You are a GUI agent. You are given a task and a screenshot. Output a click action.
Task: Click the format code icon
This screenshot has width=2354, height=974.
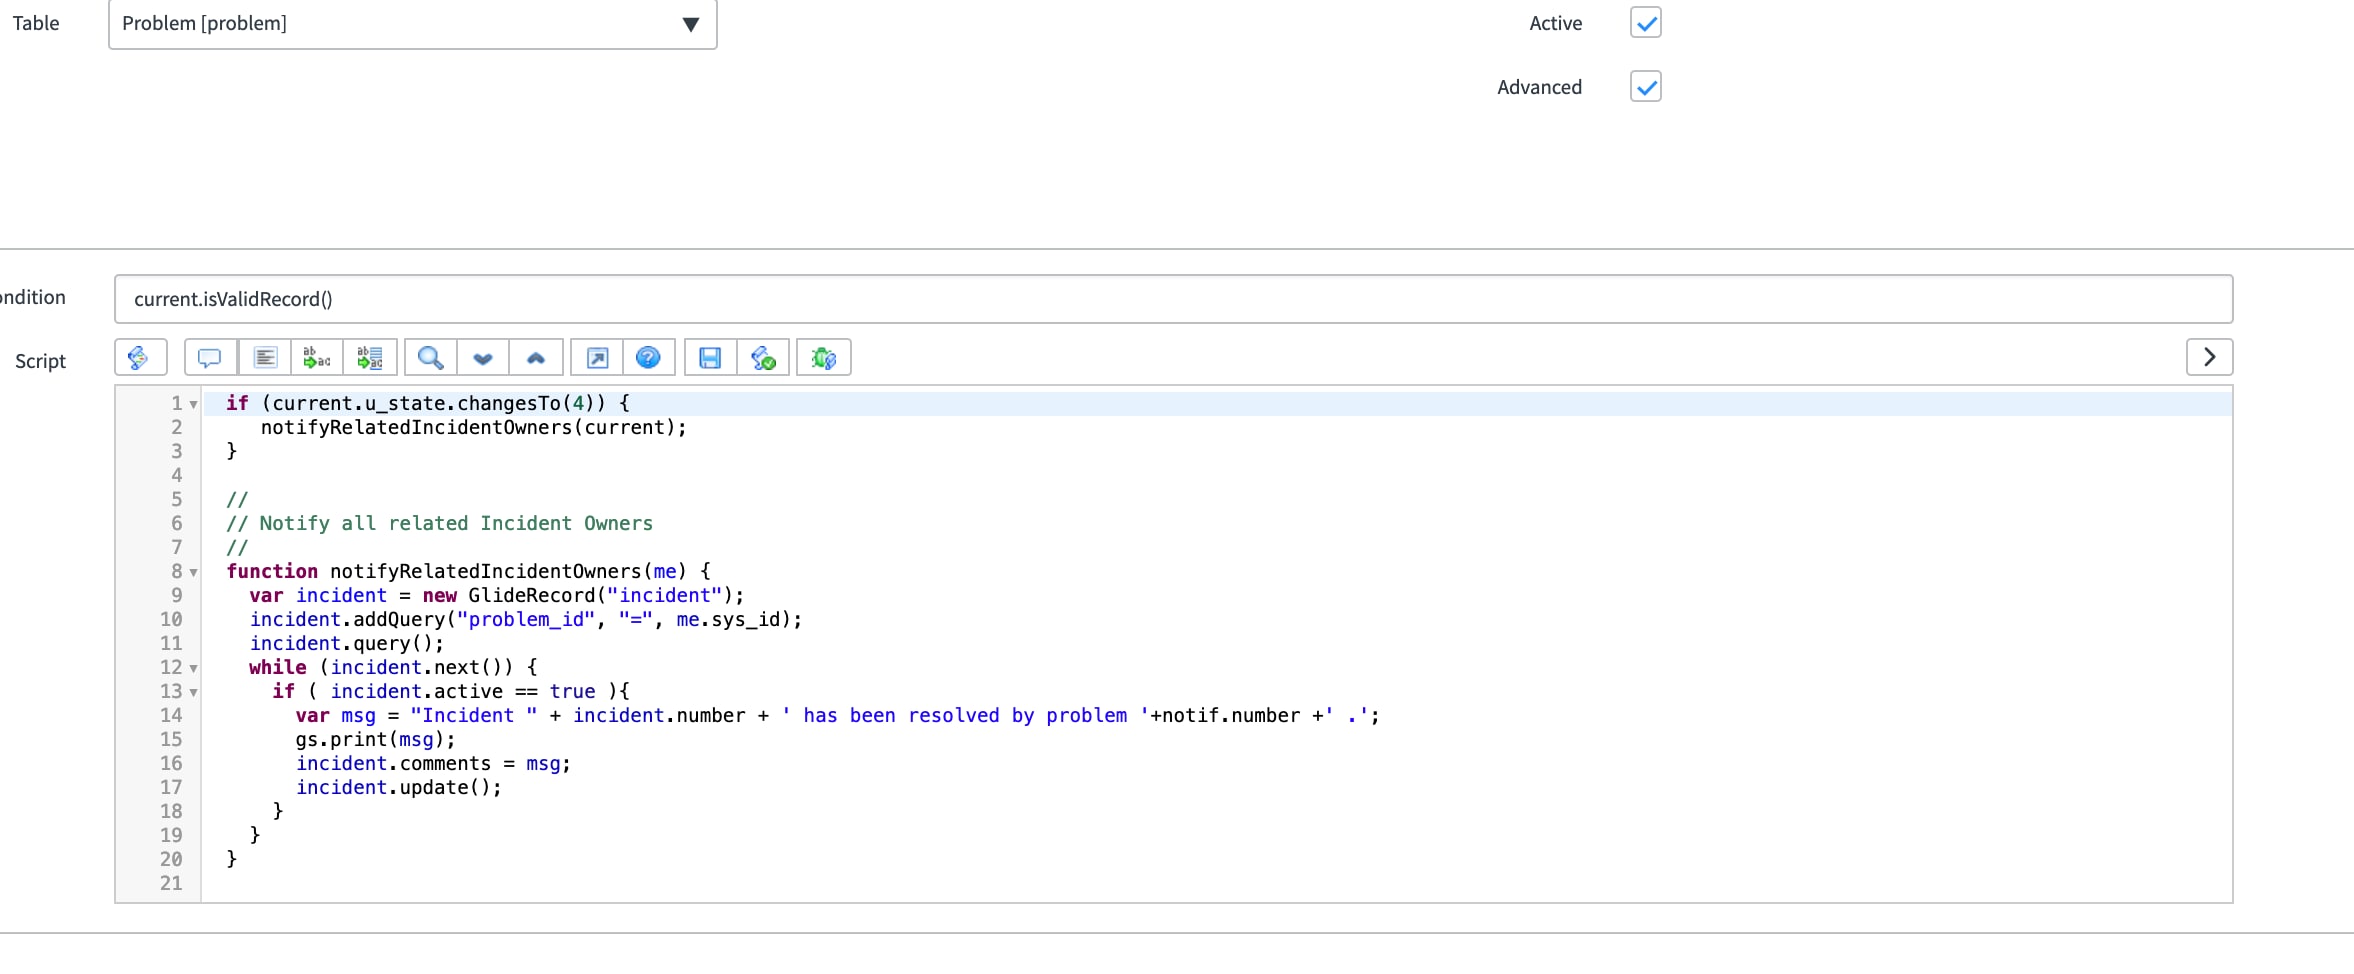(265, 358)
